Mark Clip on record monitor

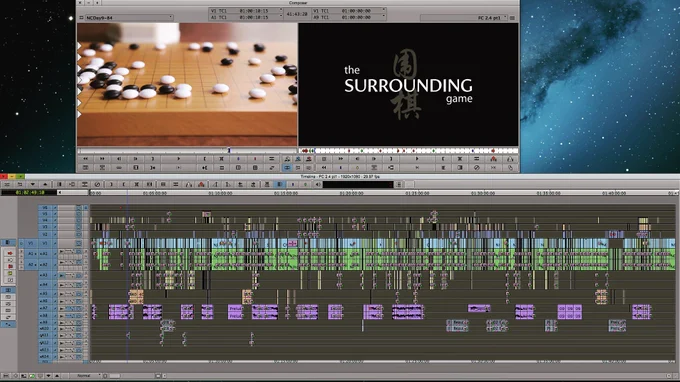click(460, 159)
